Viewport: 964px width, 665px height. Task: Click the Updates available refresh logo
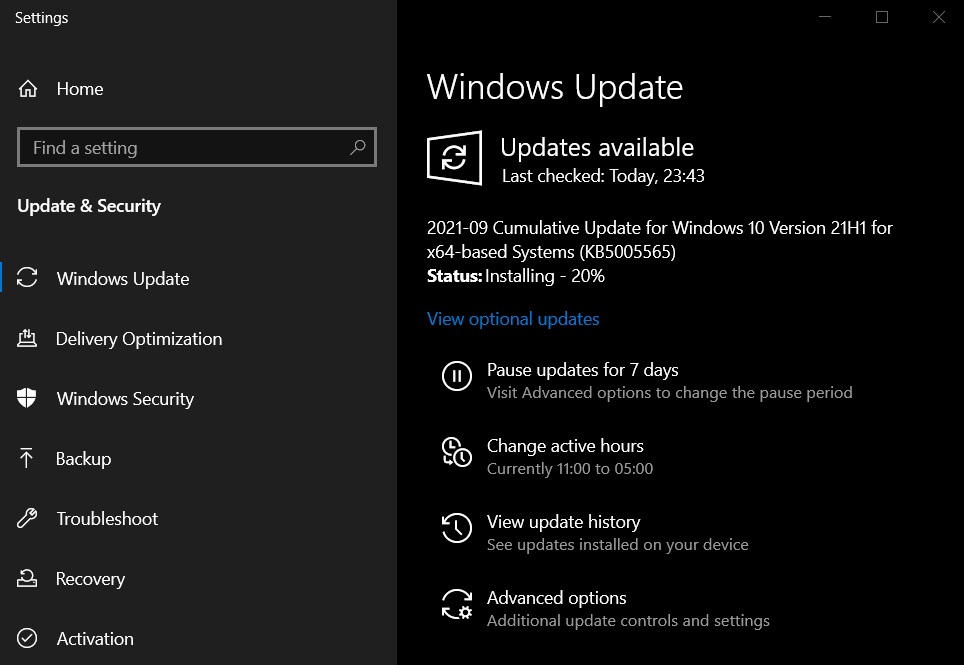pos(455,158)
